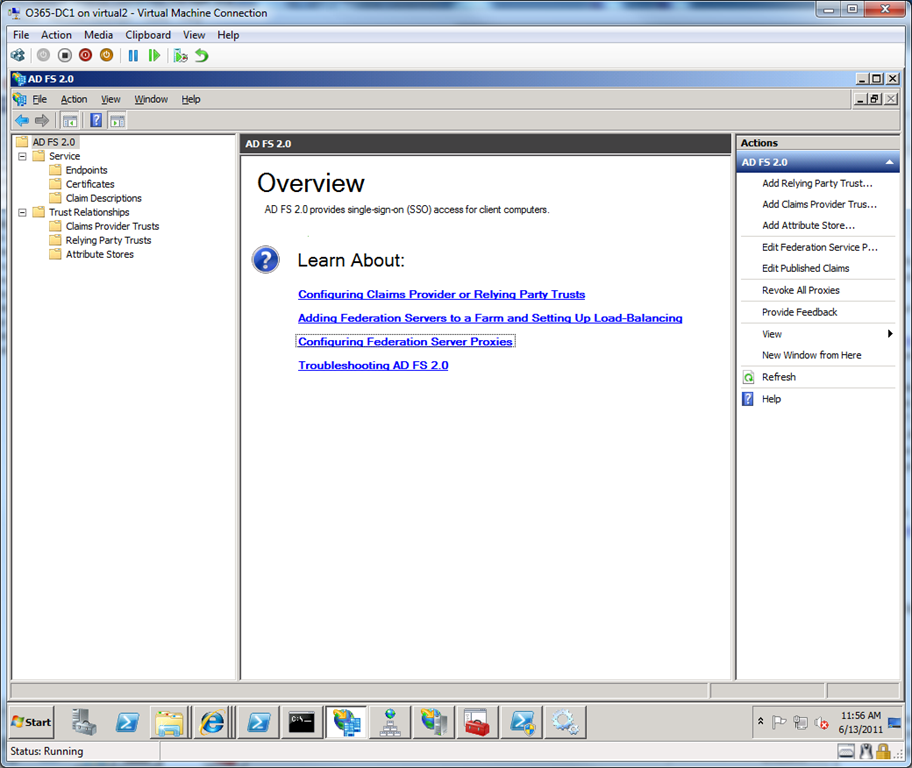Open the VM Connection Help menu
The height and width of the screenshot is (768, 912).
click(x=228, y=35)
